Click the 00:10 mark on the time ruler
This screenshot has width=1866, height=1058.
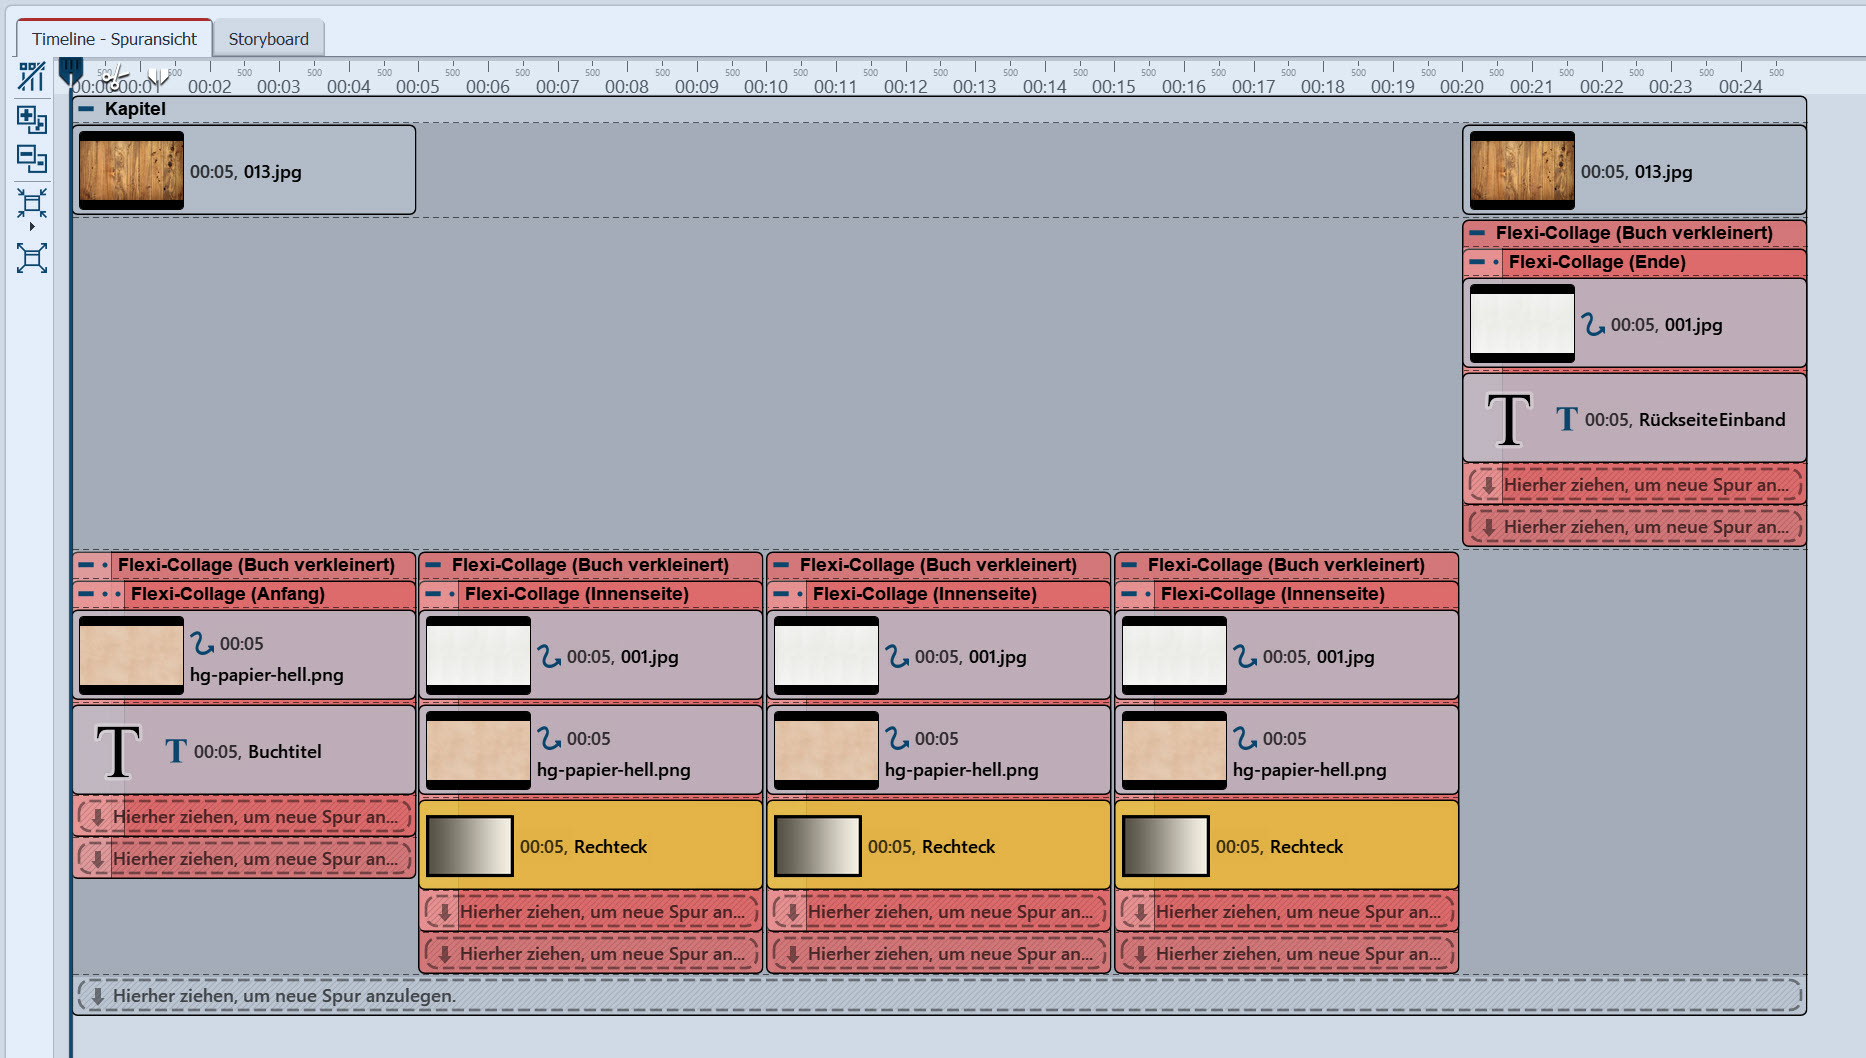point(766,87)
